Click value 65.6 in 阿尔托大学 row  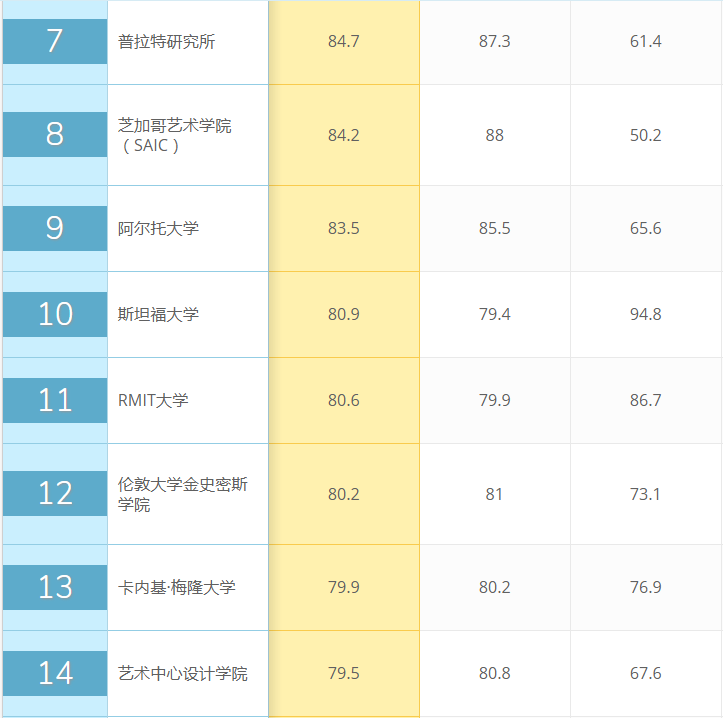[646, 228]
